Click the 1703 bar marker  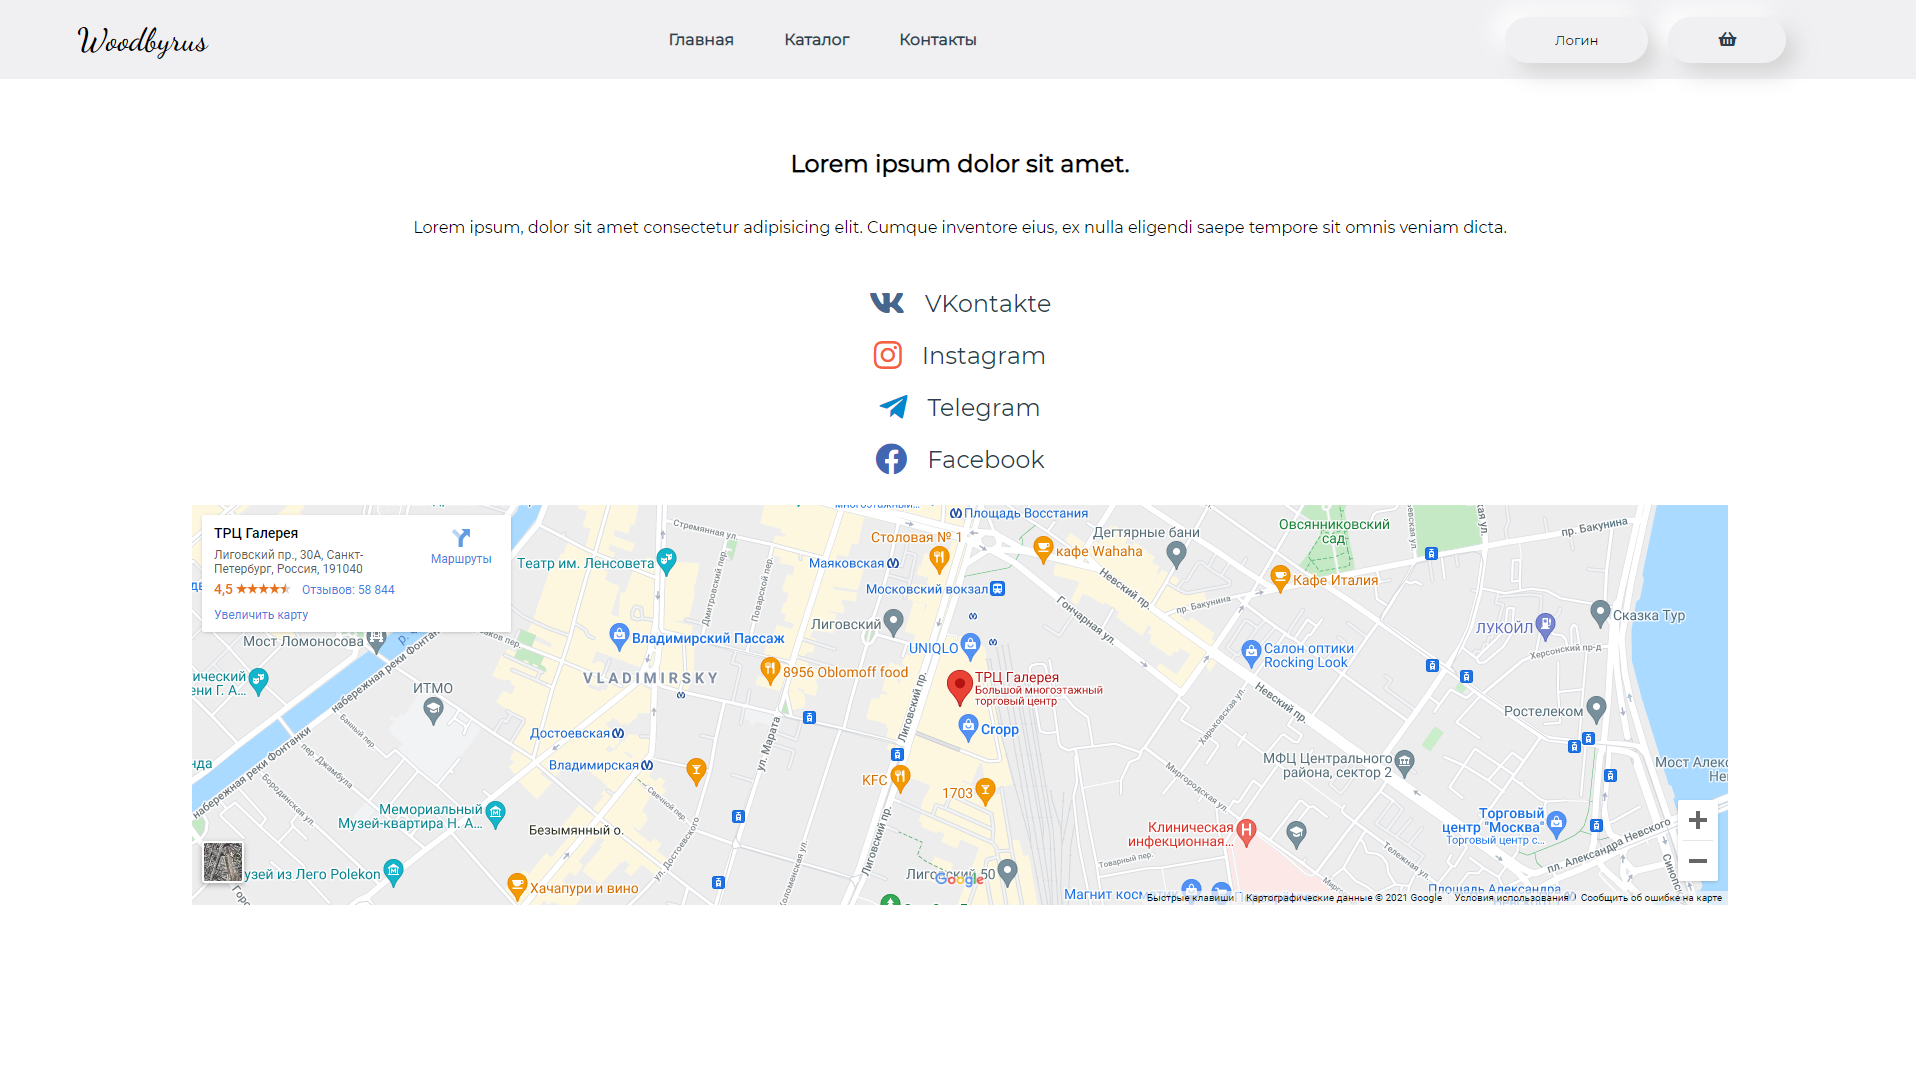pos(985,791)
